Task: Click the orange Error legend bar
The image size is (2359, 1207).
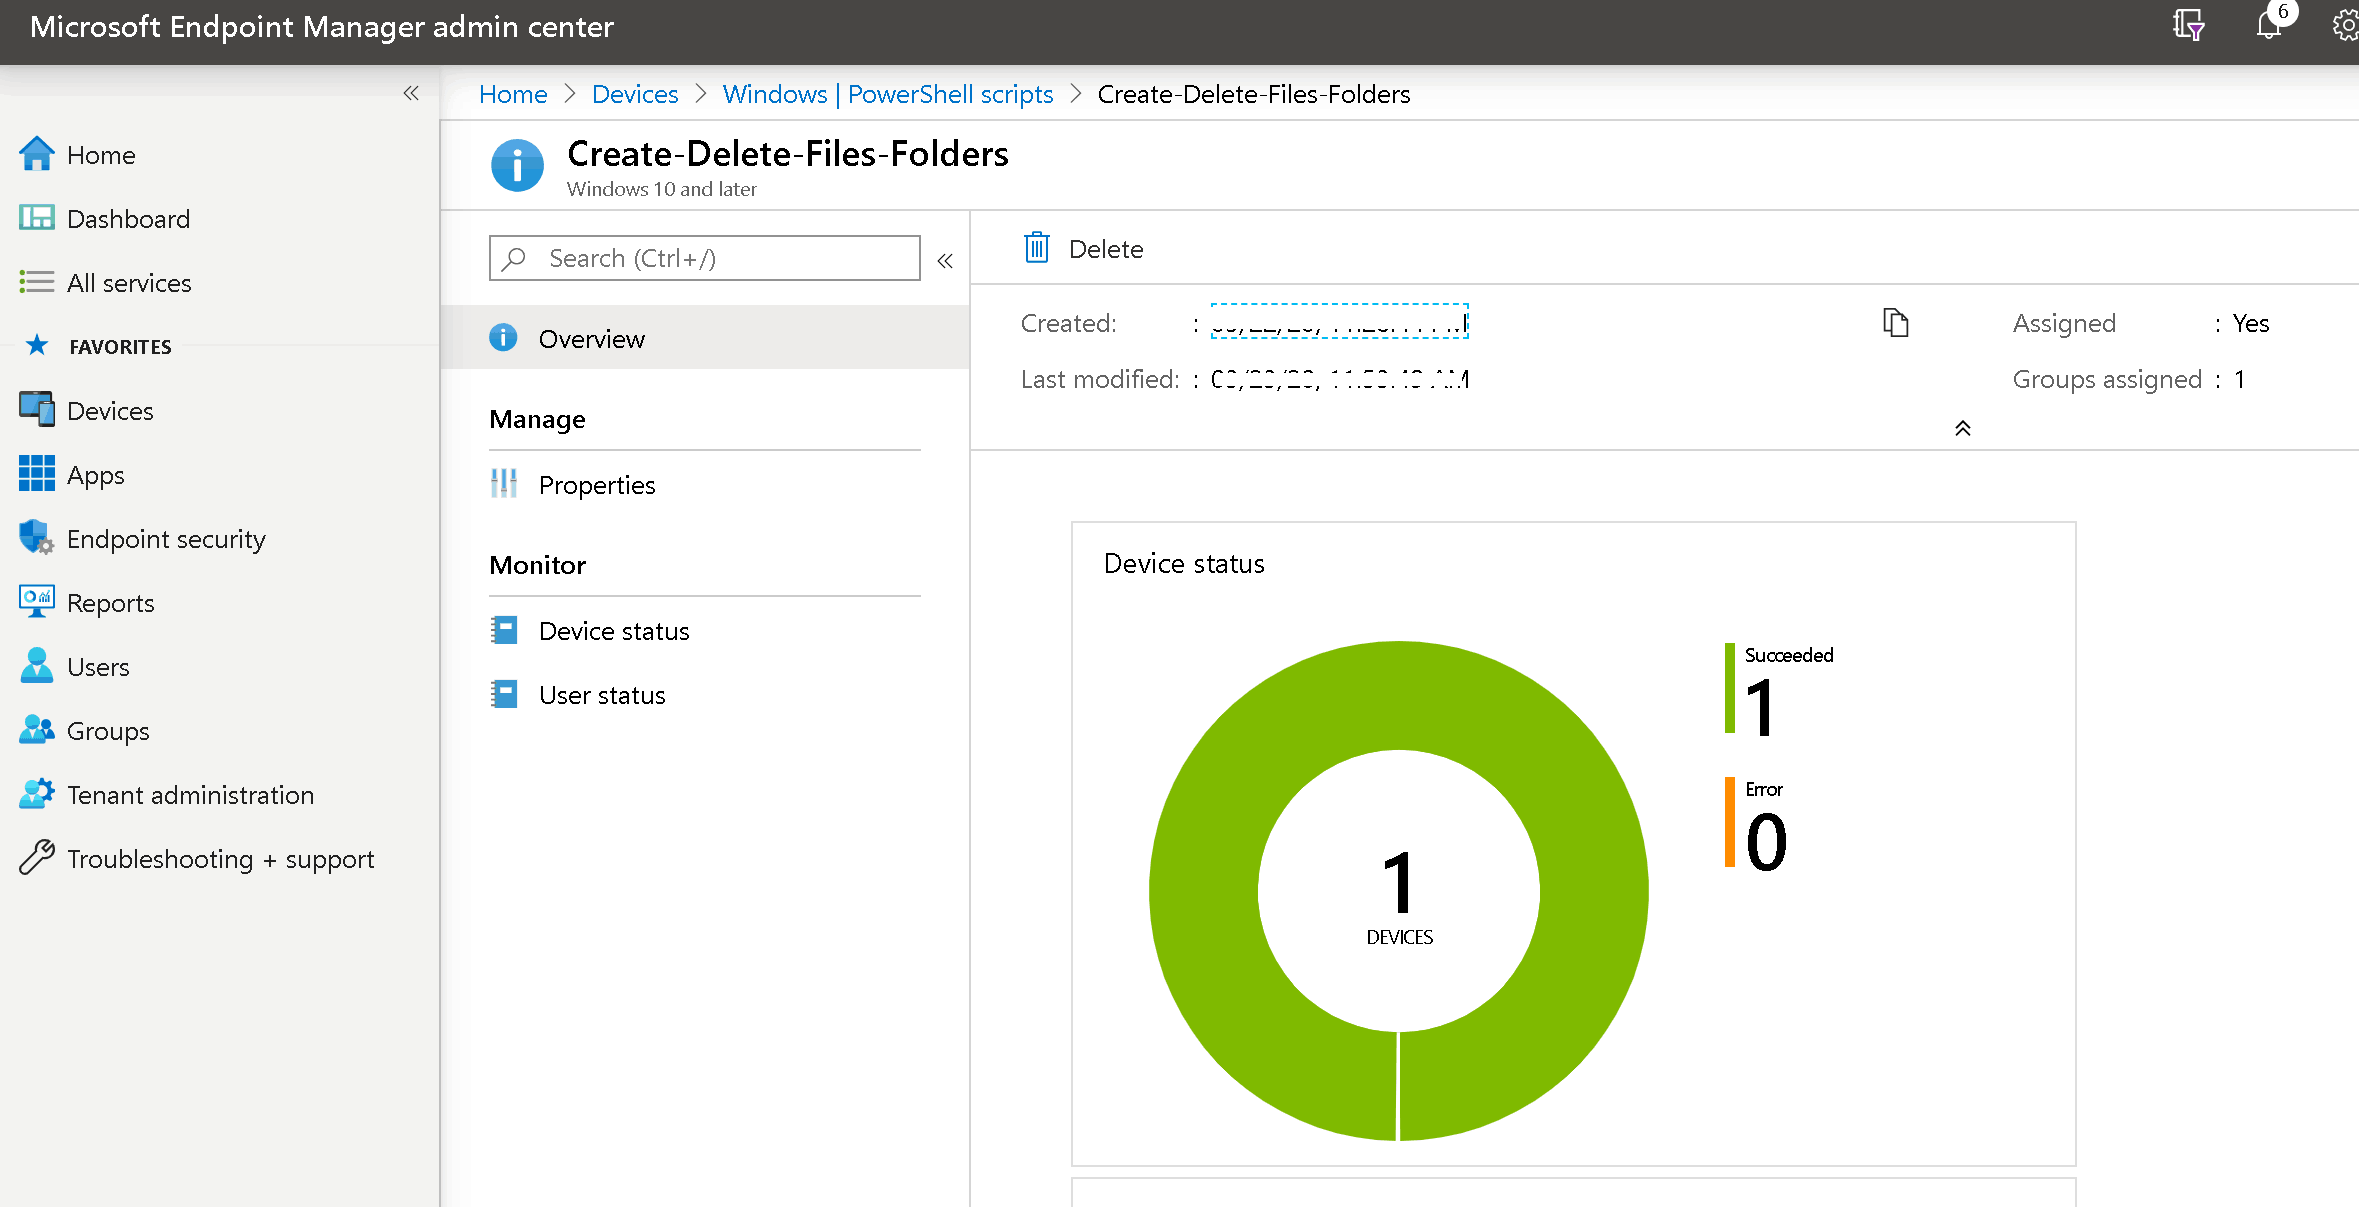Action: [x=1730, y=822]
